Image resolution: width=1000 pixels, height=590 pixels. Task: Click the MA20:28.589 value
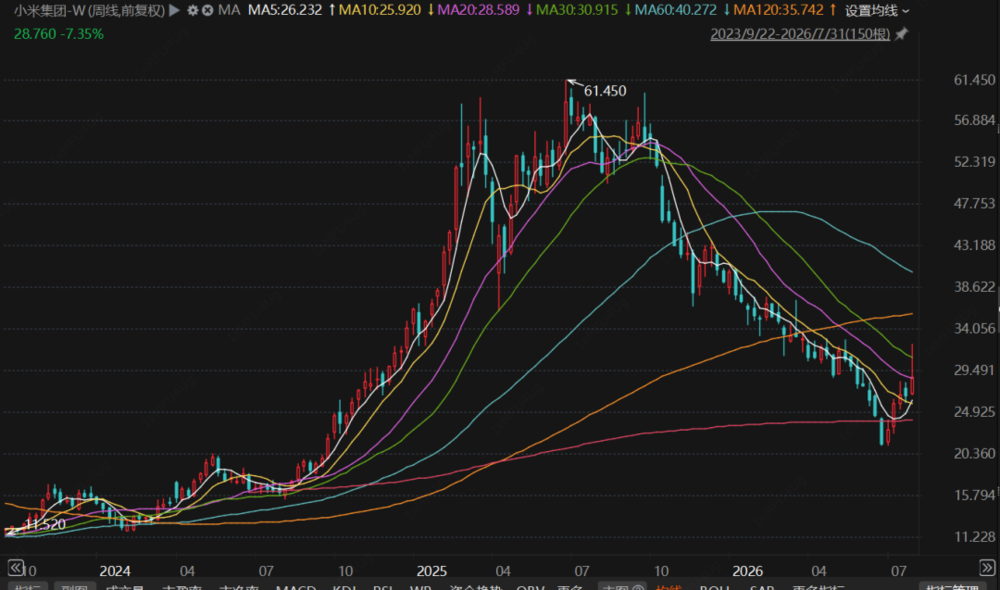click(x=478, y=10)
